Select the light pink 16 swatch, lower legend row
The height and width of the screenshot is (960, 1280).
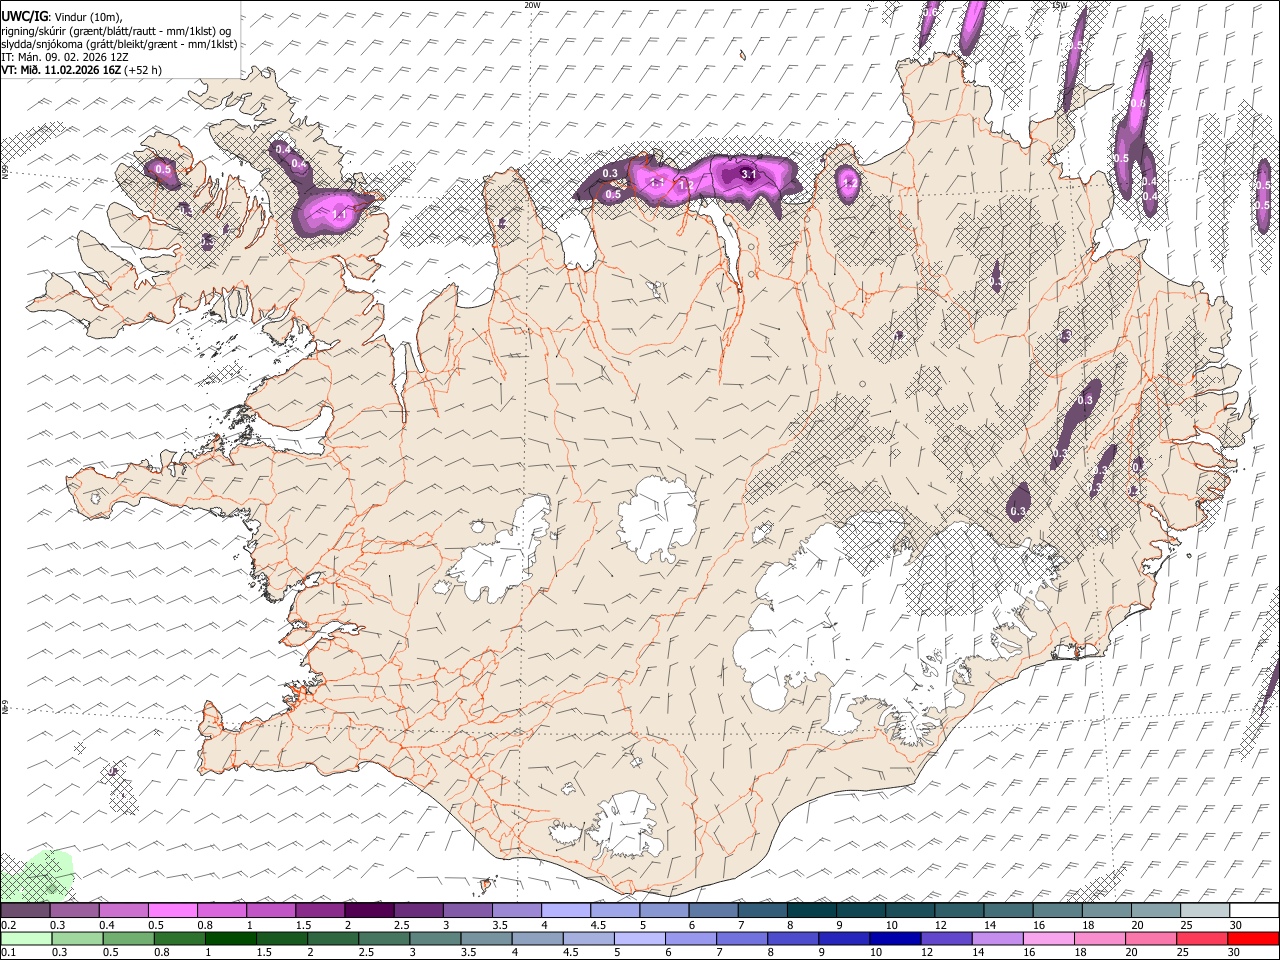pyautogui.click(x=1048, y=938)
